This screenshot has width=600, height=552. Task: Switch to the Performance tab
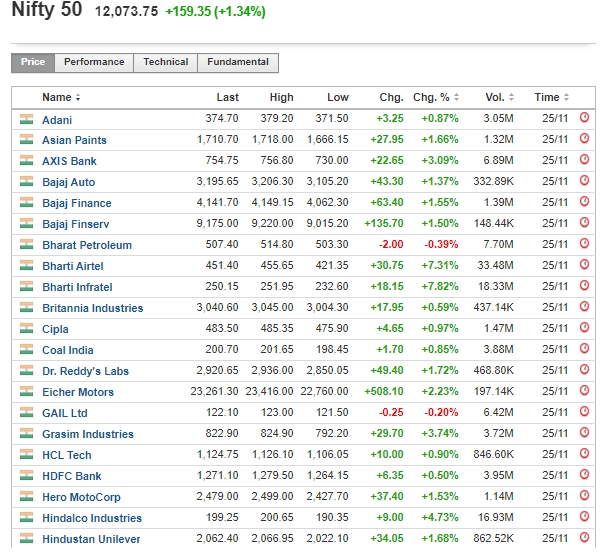coord(94,62)
